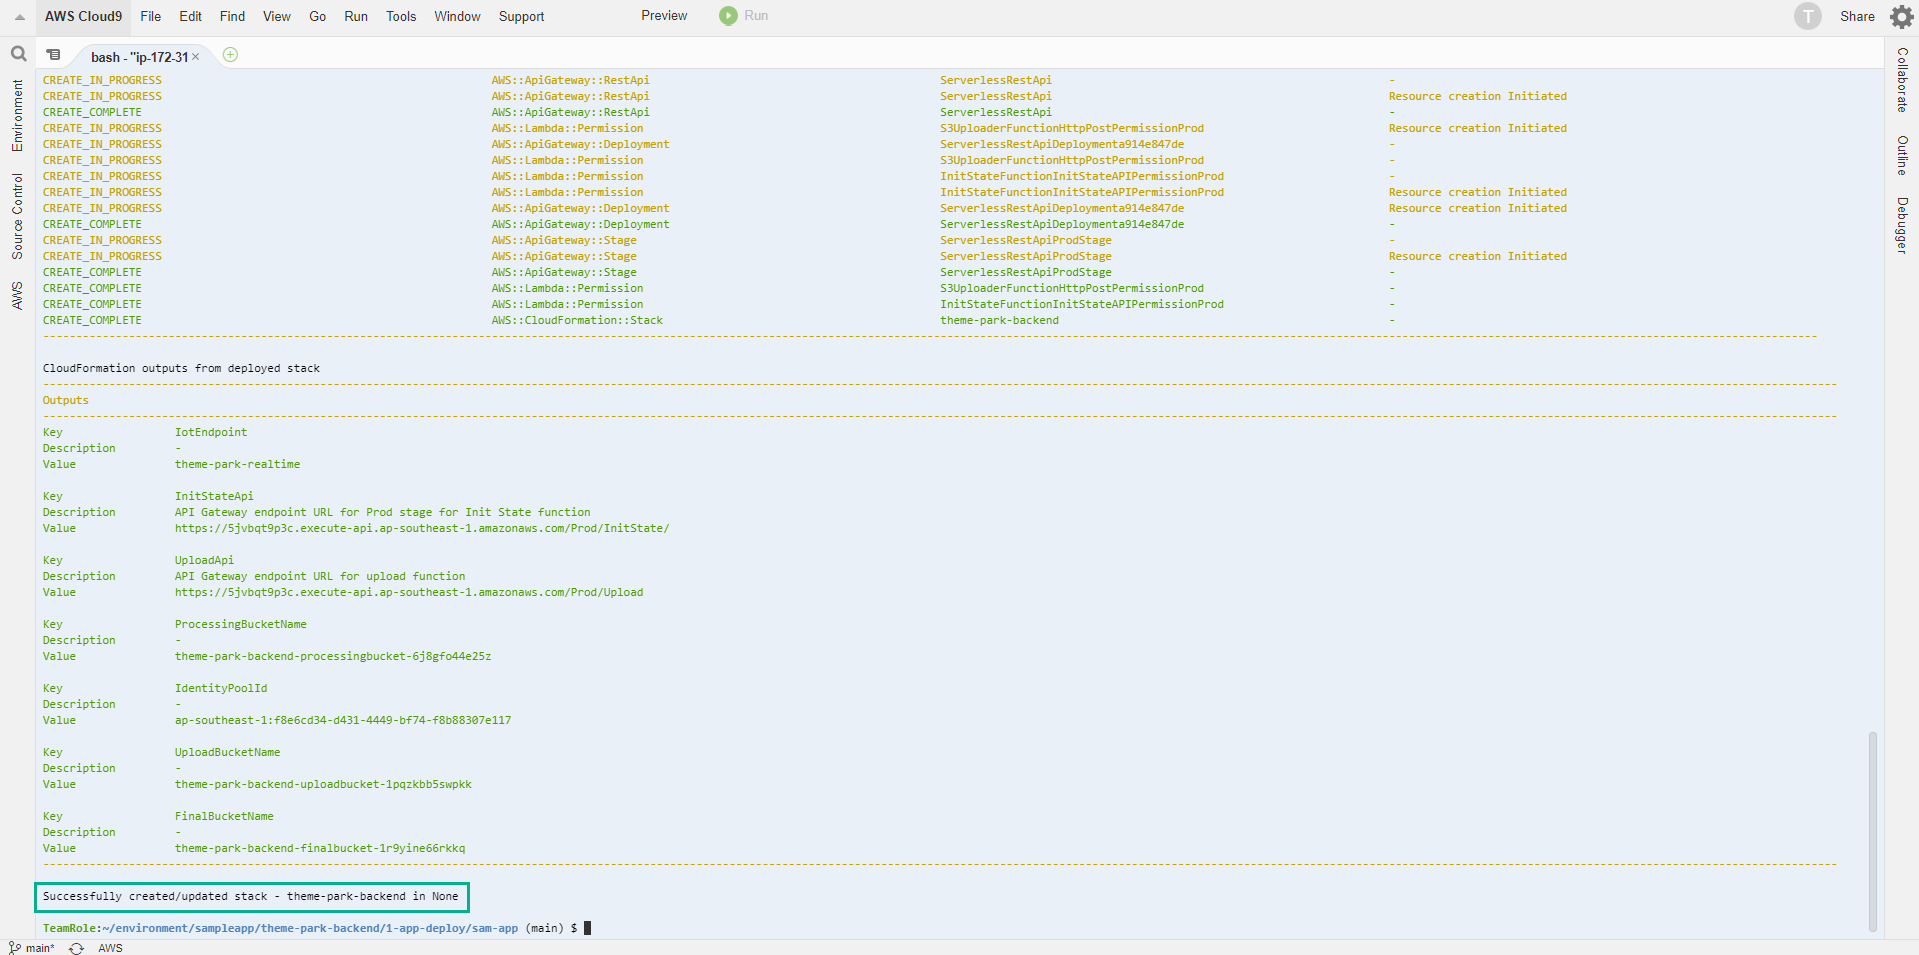Open the Source Control side panel
This screenshot has height=955, width=1919.
(17, 216)
